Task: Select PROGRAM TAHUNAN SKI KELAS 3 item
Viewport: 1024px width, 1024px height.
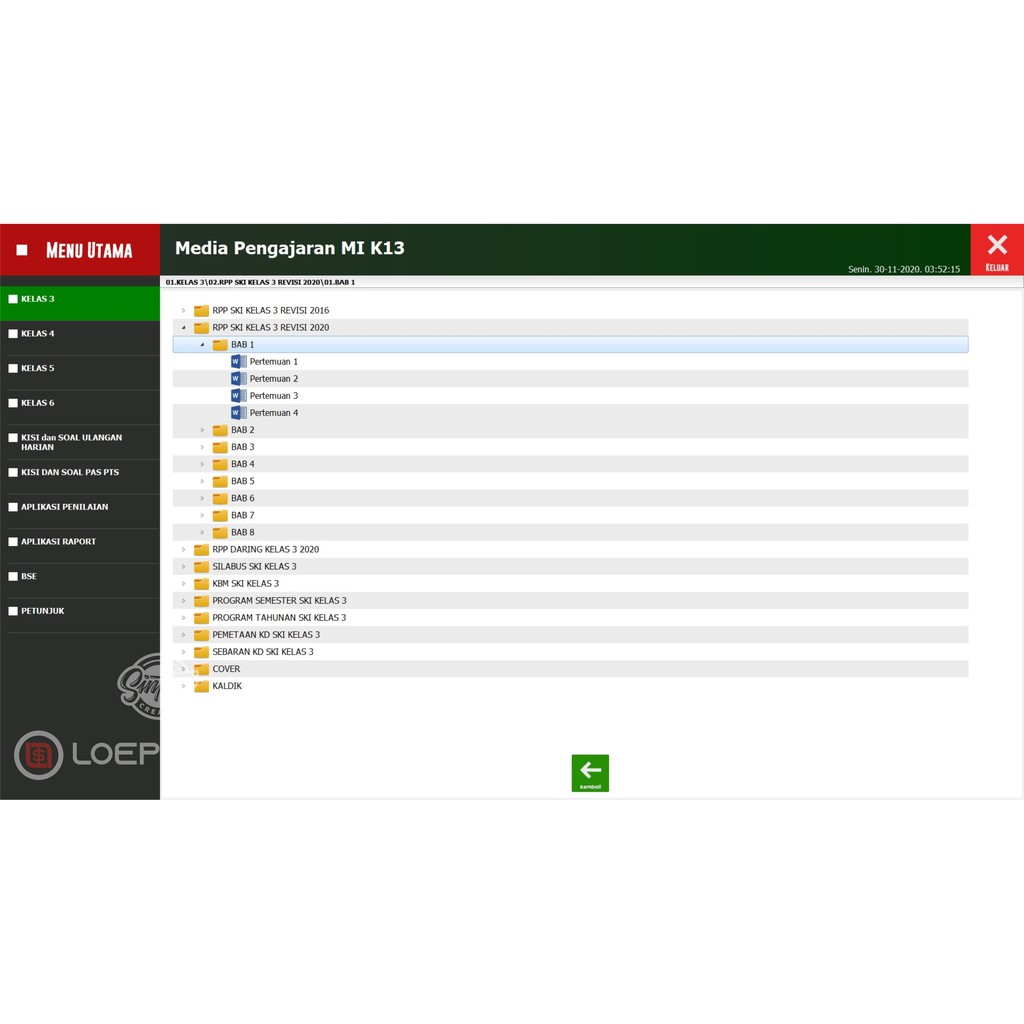Action: click(279, 618)
